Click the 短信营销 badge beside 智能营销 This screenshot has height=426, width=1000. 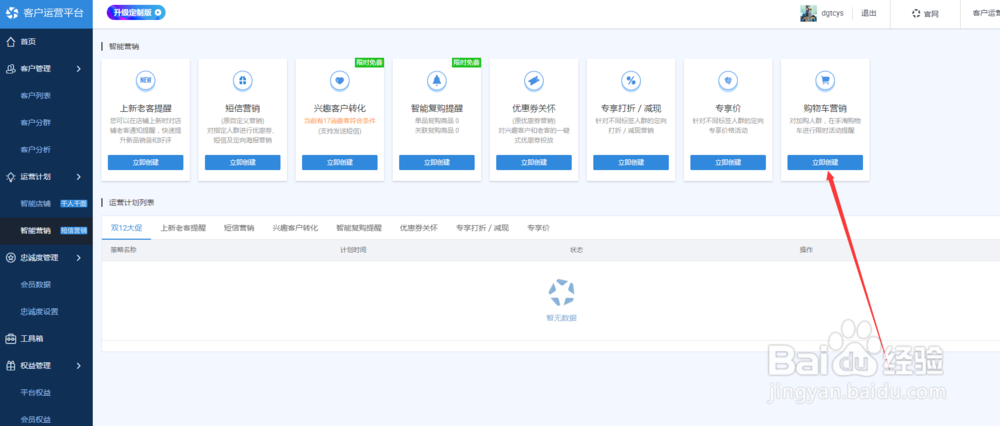tap(73, 231)
